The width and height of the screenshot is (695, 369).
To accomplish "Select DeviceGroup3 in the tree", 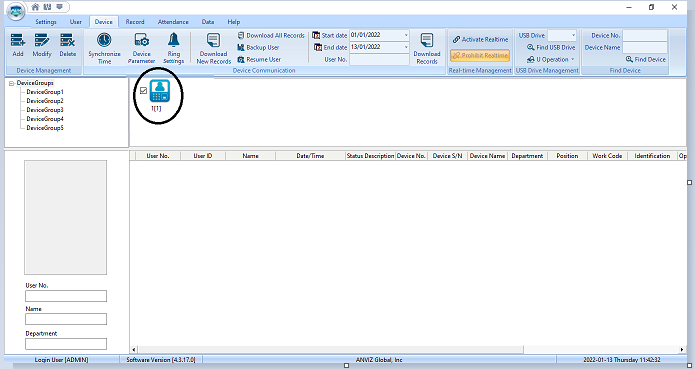I will pyautogui.click(x=45, y=110).
